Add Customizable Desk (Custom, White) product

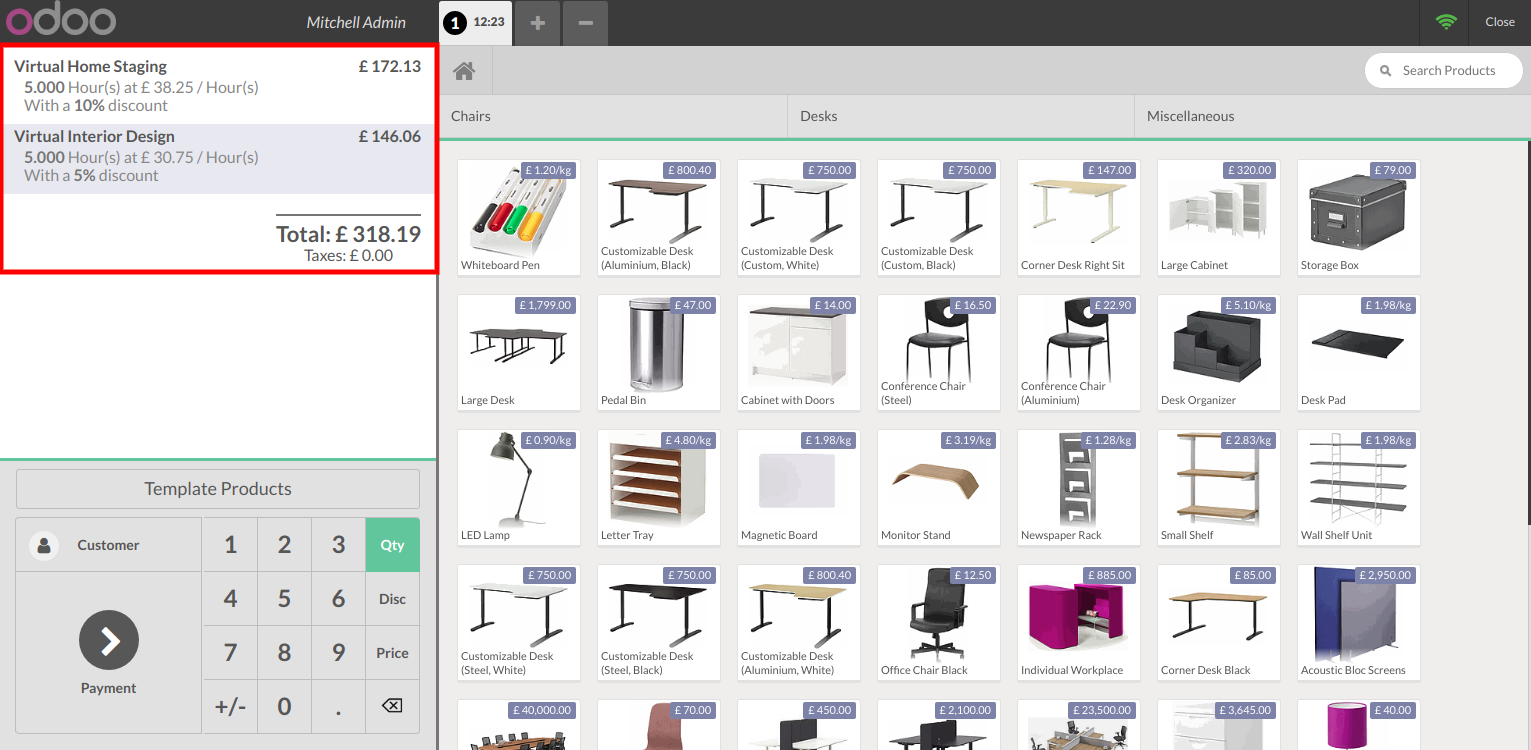pos(799,217)
